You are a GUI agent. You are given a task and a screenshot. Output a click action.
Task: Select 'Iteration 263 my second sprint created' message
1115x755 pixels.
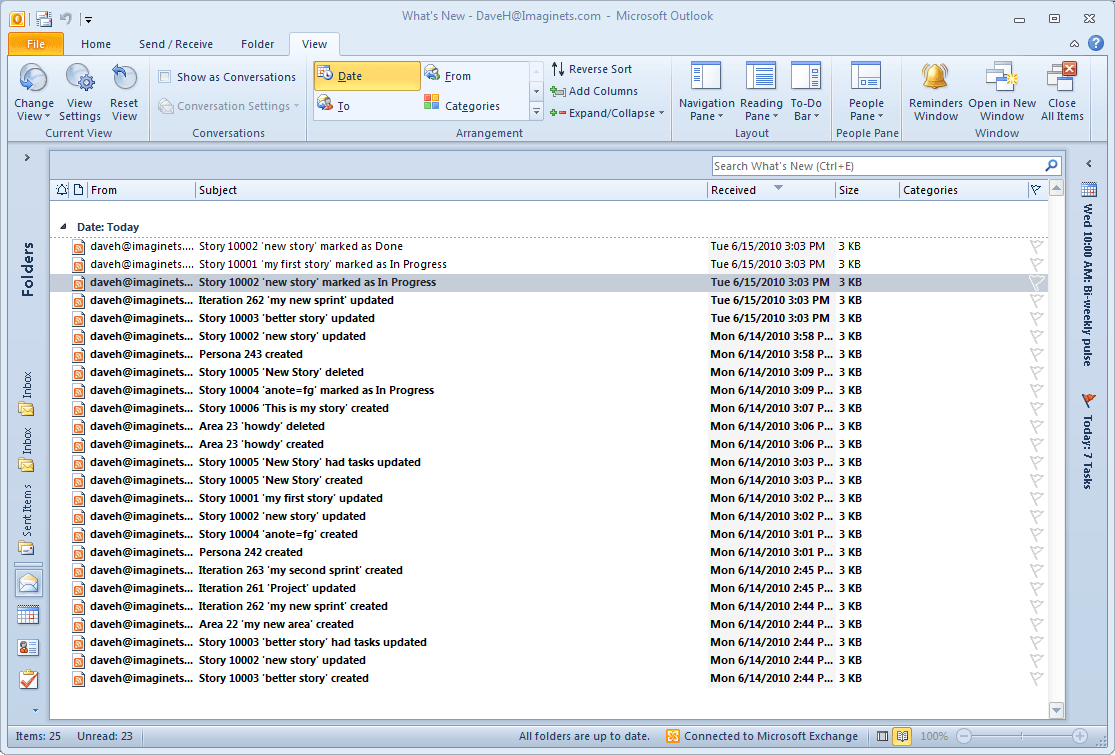pos(548,570)
